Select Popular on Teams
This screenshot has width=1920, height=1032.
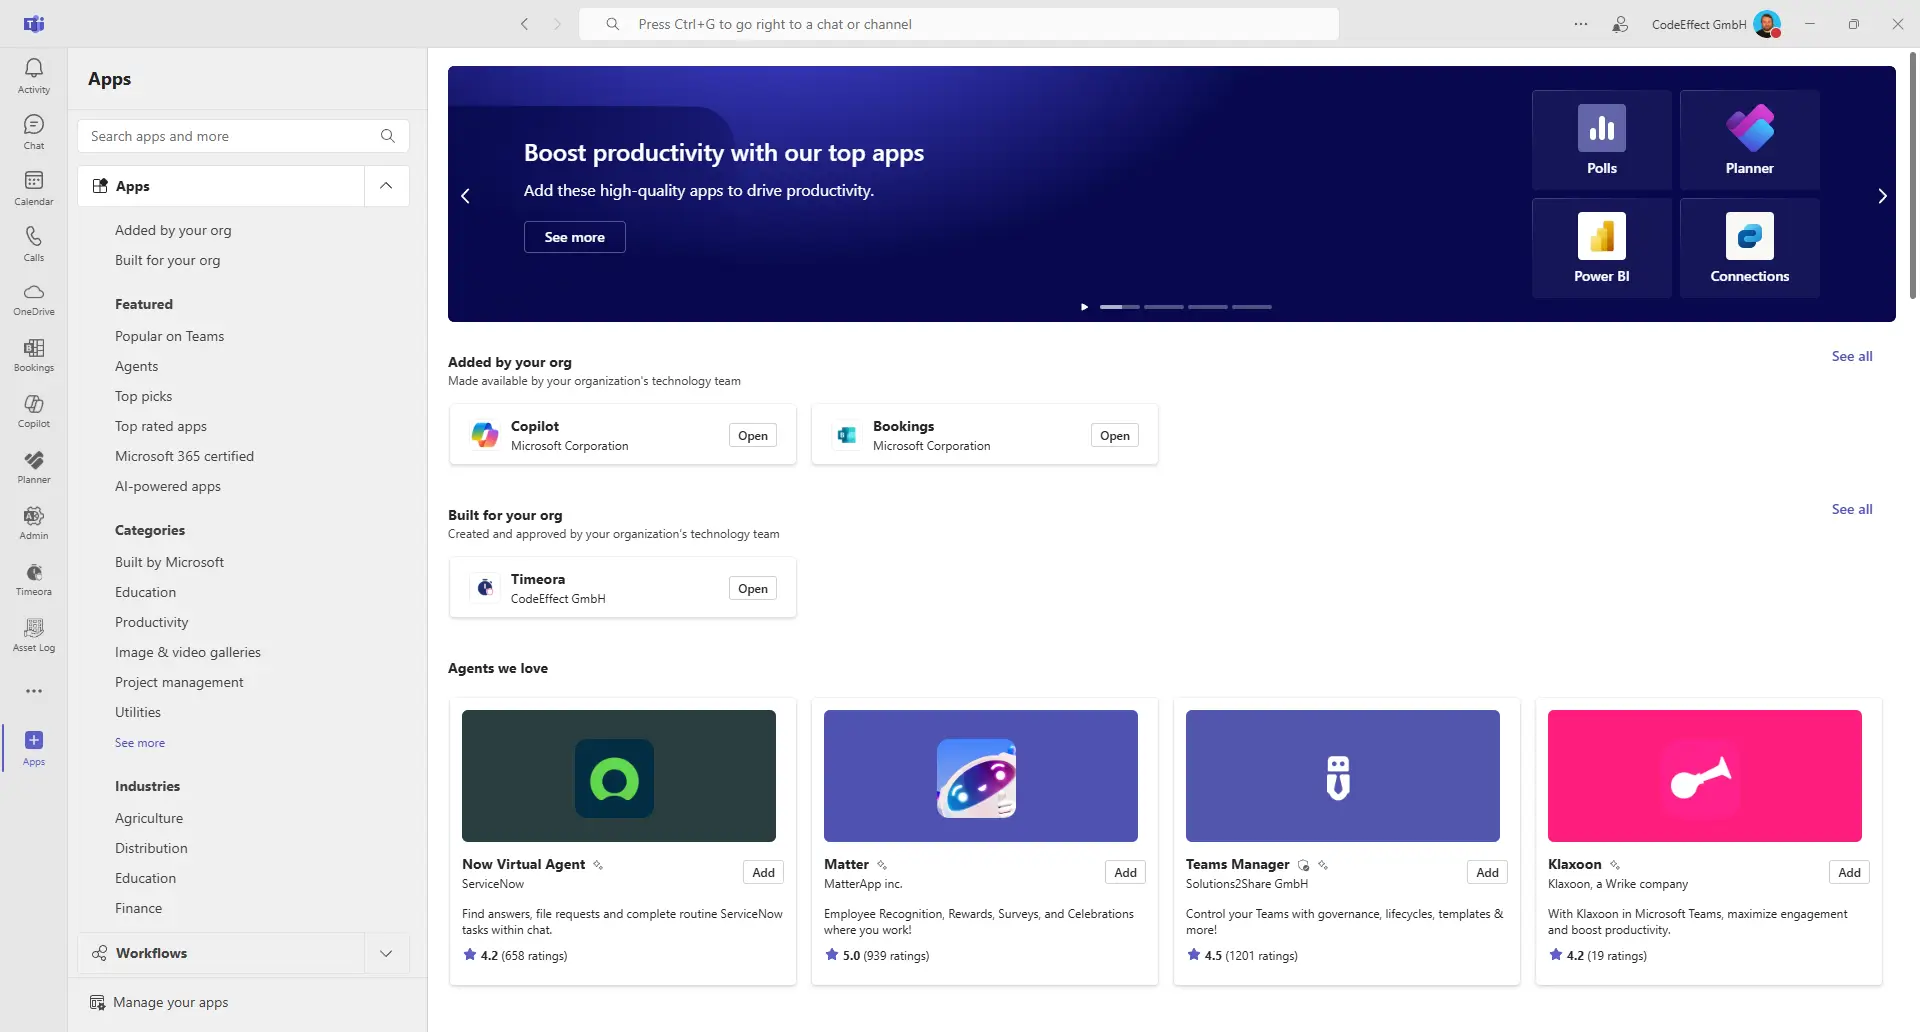coord(170,336)
